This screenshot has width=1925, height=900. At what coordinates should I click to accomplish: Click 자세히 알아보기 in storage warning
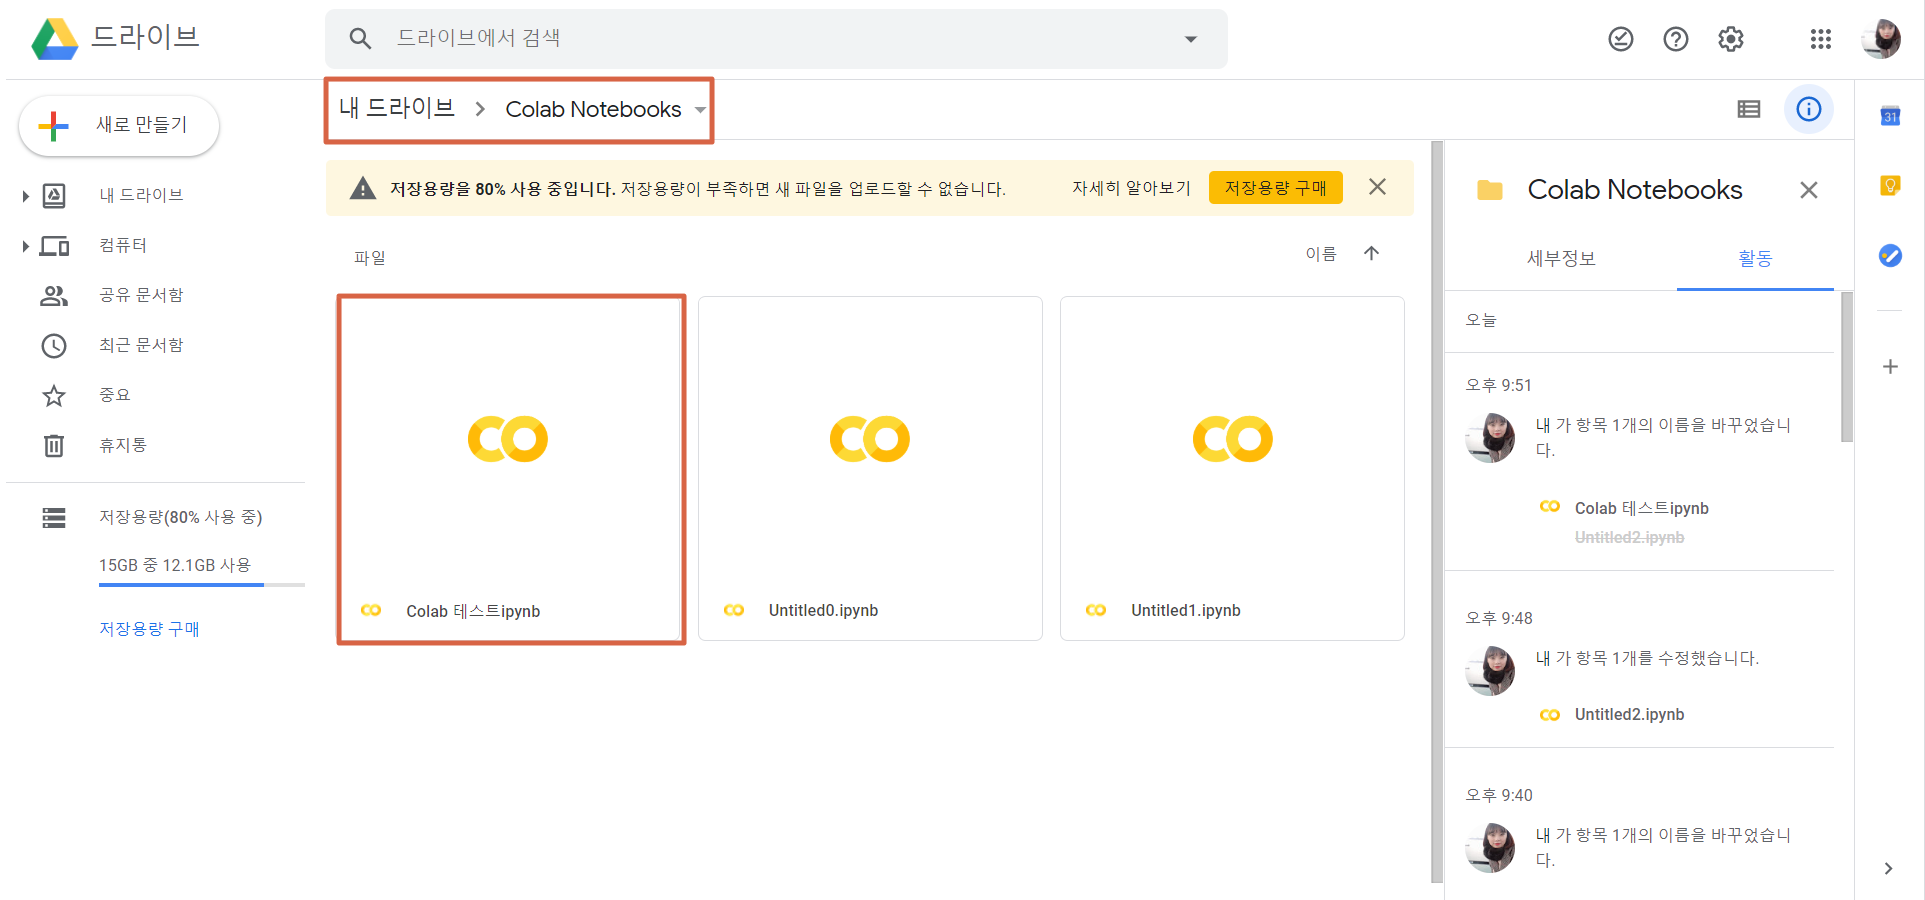[1131, 188]
